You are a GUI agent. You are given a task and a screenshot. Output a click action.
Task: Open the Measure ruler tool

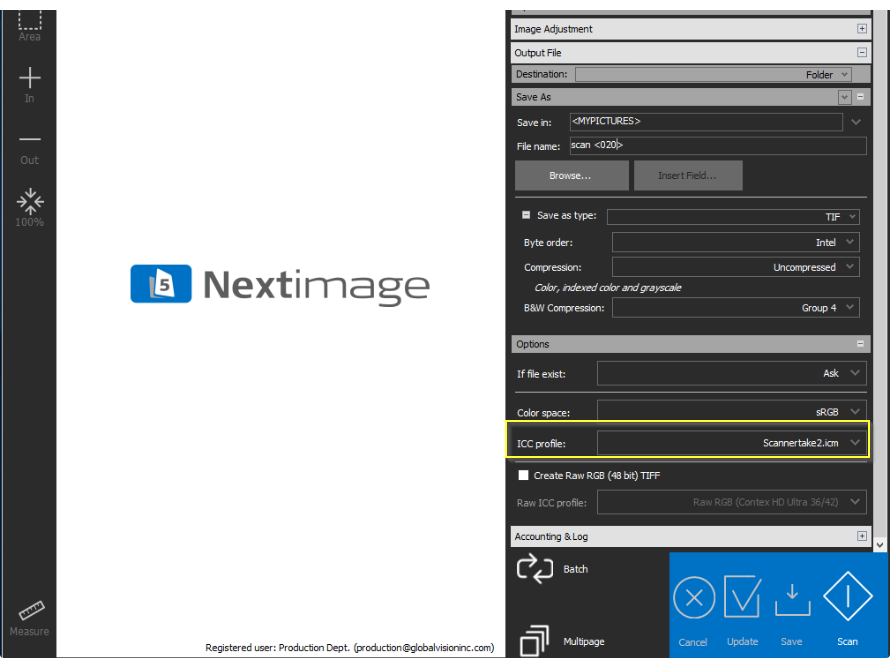[29, 612]
